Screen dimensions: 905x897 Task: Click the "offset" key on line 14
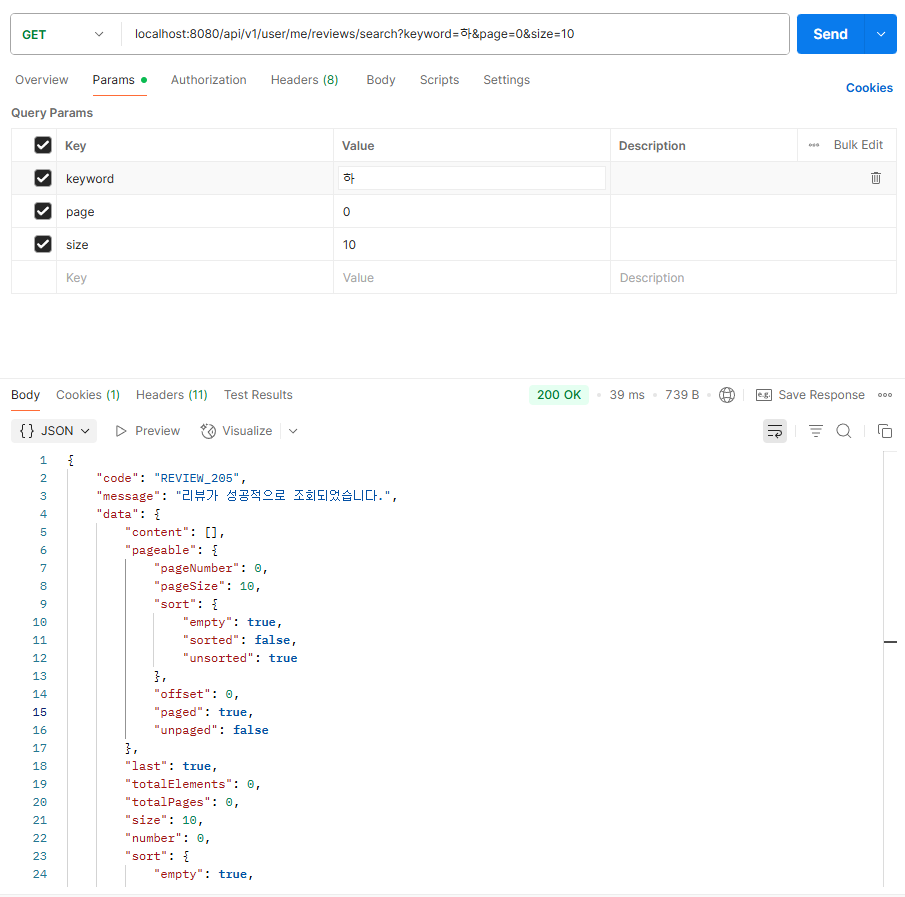[182, 694]
